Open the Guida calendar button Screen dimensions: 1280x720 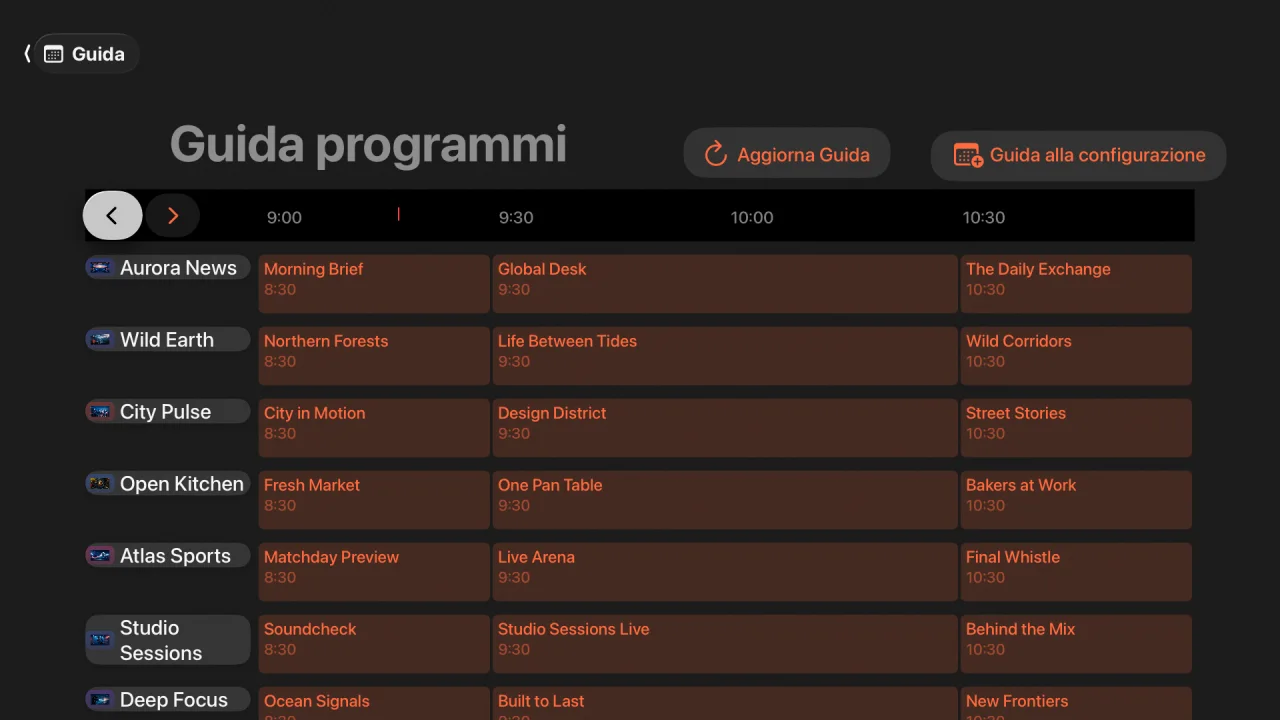click(x=86, y=54)
